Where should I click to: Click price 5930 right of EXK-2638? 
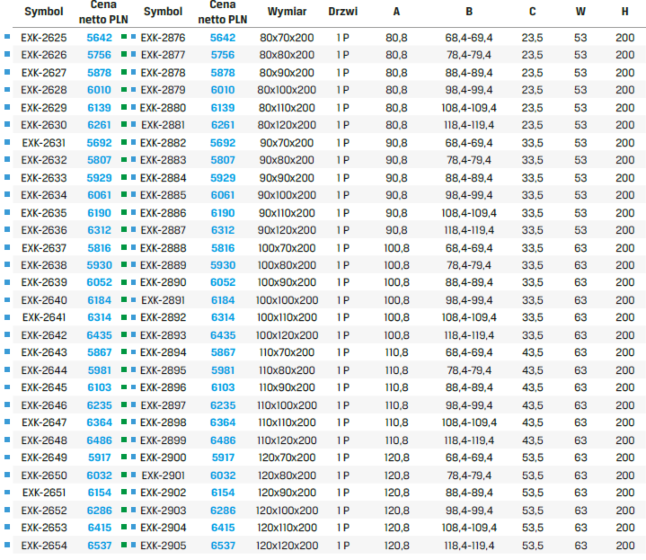click(99, 265)
